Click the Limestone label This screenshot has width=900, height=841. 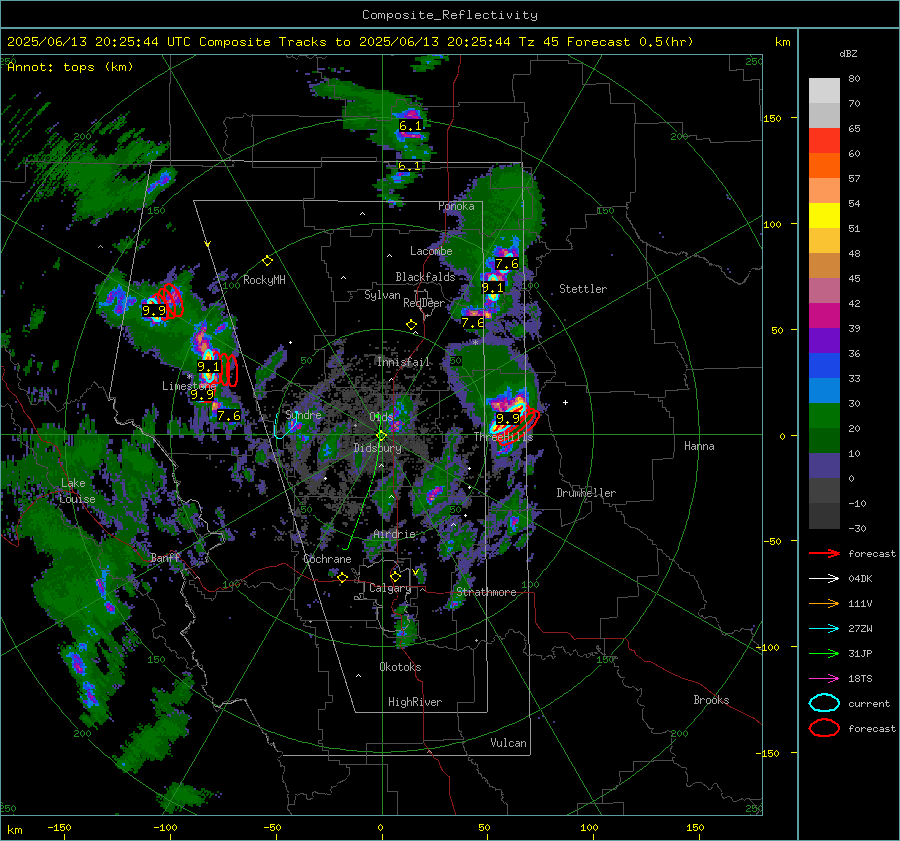[189, 386]
